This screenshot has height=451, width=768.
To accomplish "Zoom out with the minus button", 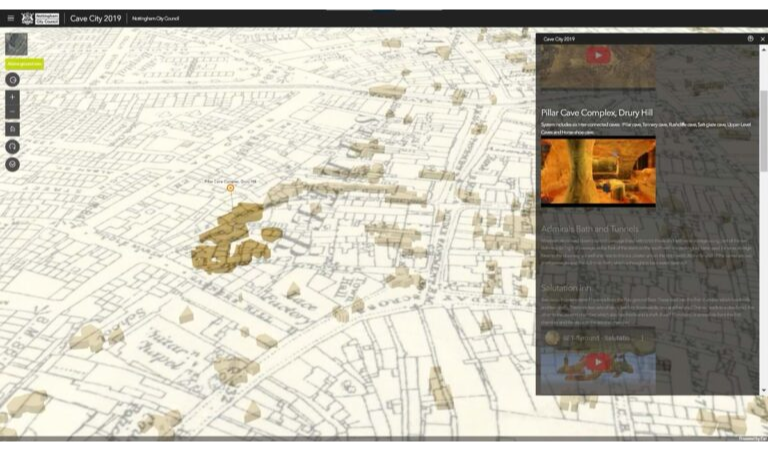I will tap(13, 112).
